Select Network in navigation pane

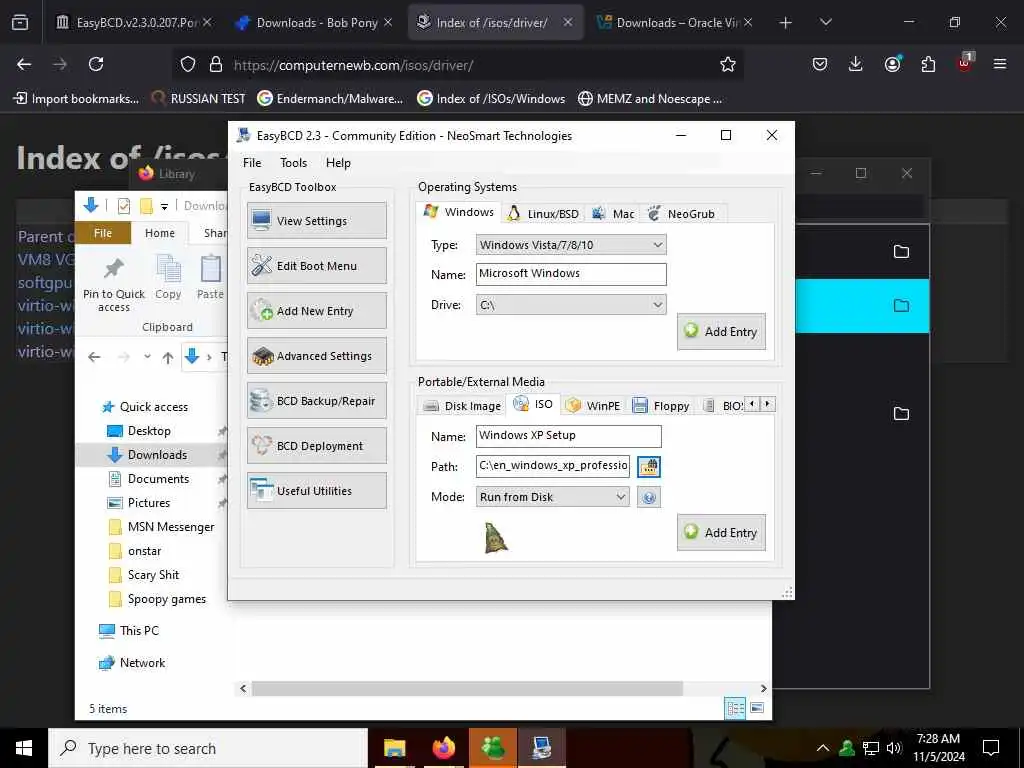pyautogui.click(x=132, y=663)
